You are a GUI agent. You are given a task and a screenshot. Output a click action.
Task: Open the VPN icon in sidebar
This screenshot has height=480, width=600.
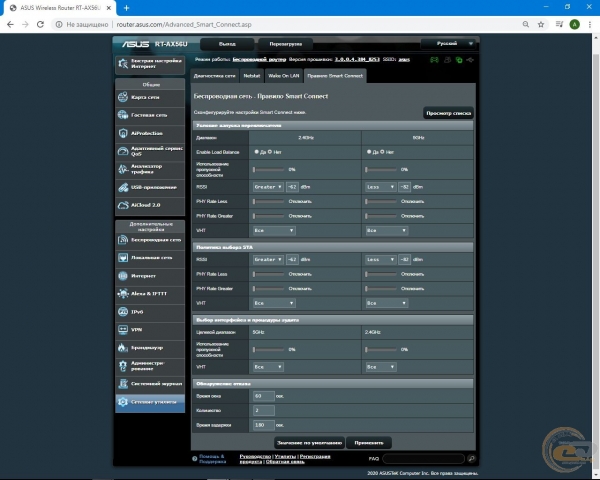123,330
